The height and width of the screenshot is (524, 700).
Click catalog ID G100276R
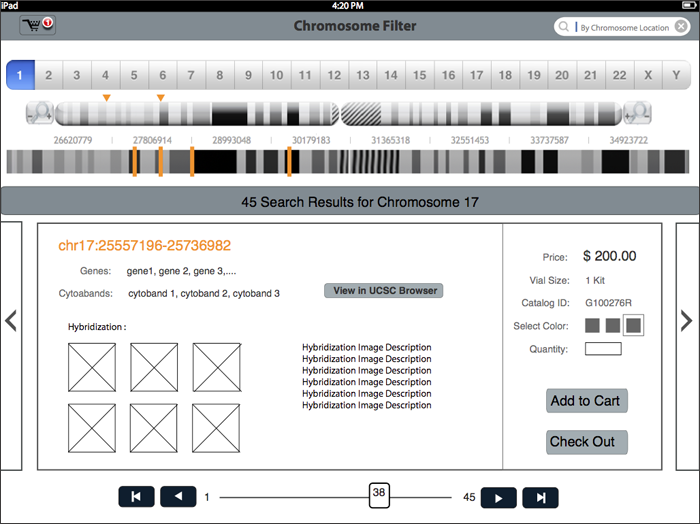(x=608, y=303)
